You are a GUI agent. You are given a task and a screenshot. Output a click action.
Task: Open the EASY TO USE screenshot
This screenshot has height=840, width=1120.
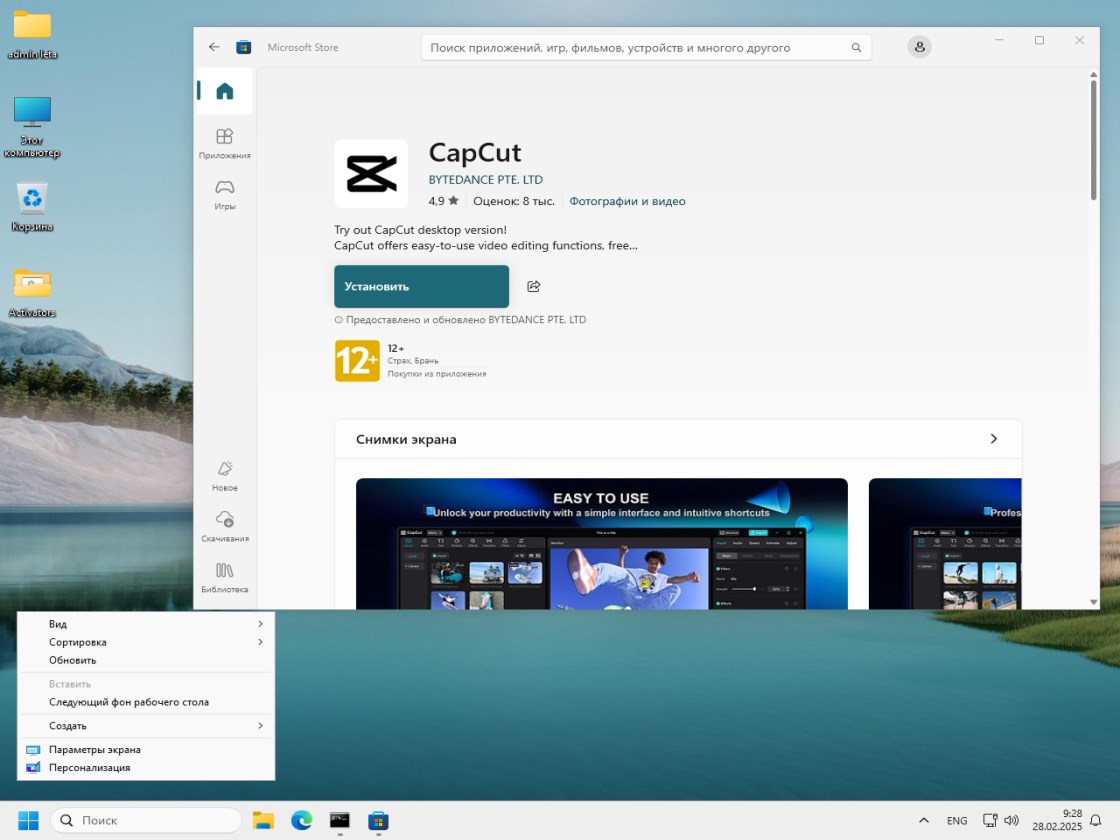click(601, 544)
